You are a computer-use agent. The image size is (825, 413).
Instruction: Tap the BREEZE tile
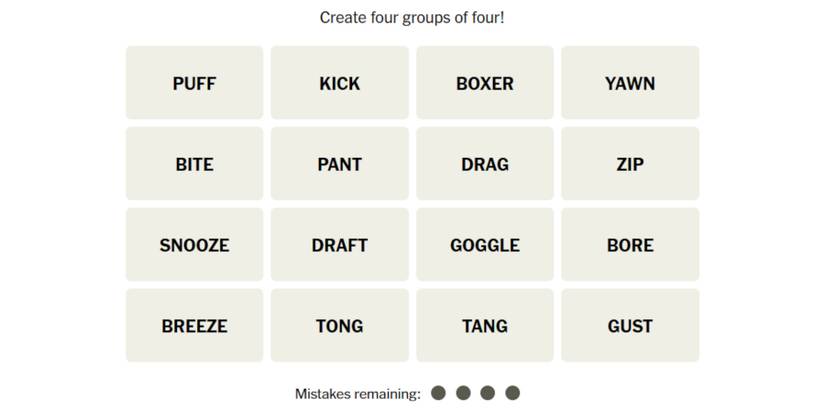click(194, 326)
